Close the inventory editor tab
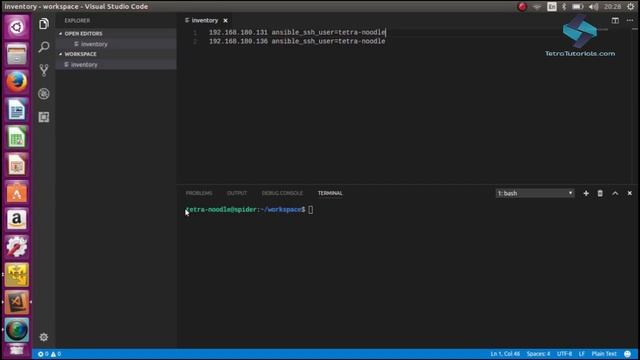Image resolution: width=640 pixels, height=360 pixels. (x=225, y=20)
